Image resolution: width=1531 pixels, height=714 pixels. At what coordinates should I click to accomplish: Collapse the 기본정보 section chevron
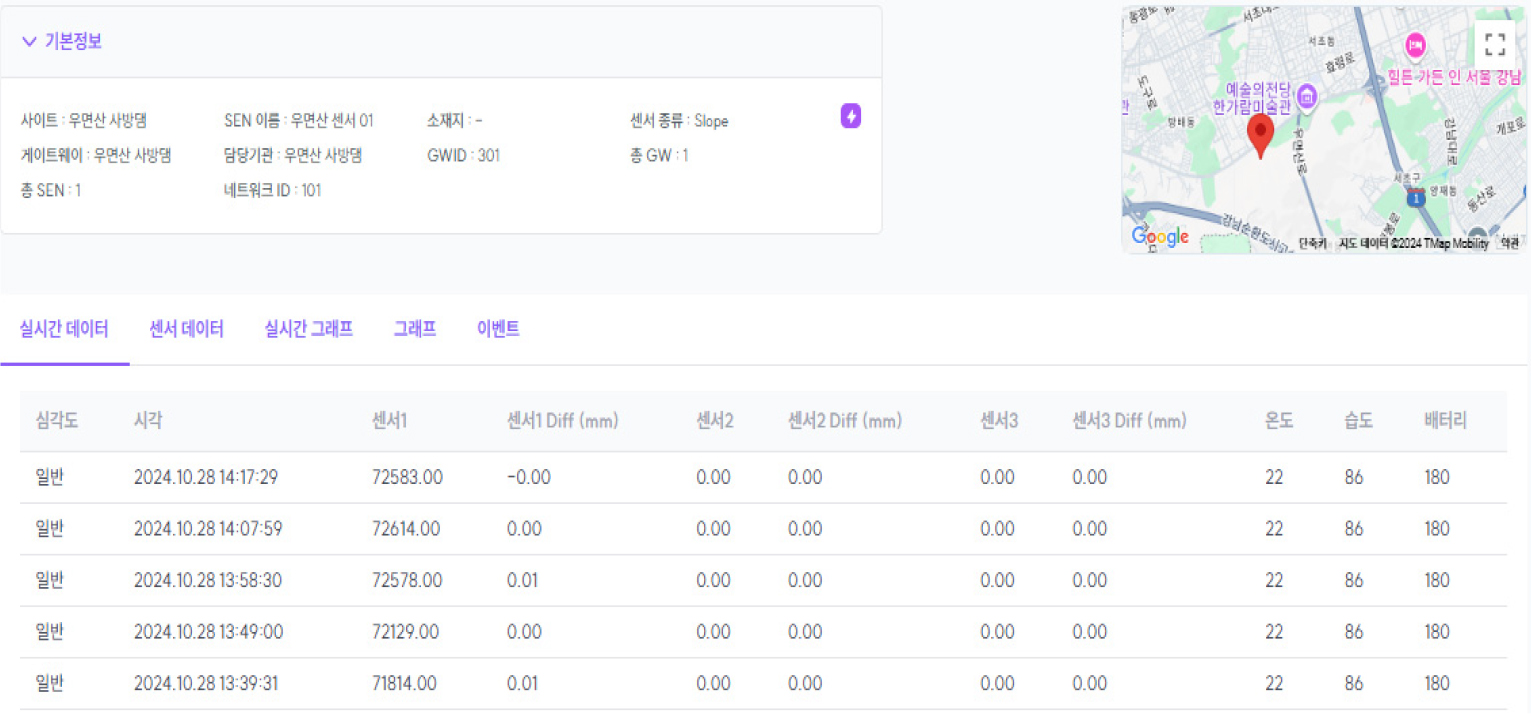[29, 42]
